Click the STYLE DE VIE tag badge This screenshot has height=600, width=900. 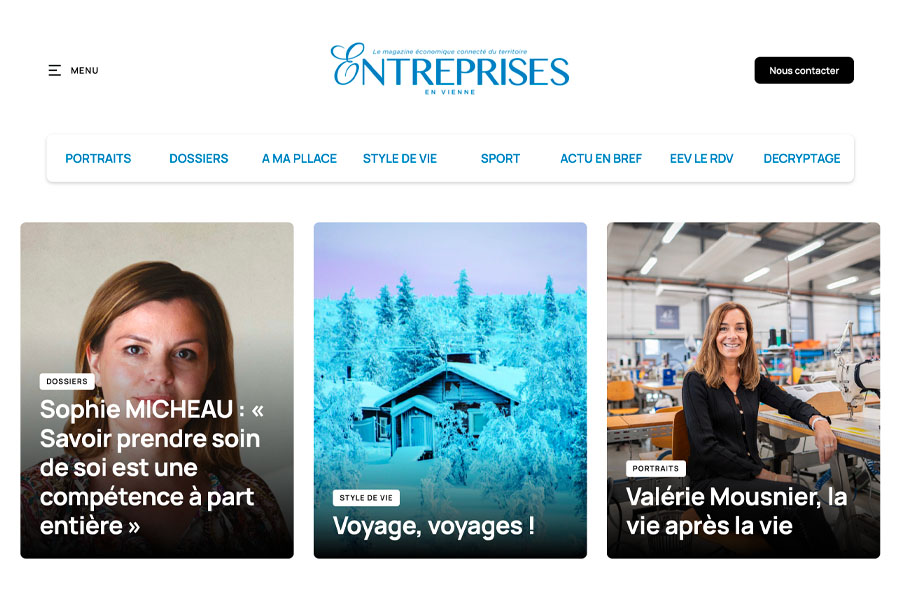pos(366,498)
